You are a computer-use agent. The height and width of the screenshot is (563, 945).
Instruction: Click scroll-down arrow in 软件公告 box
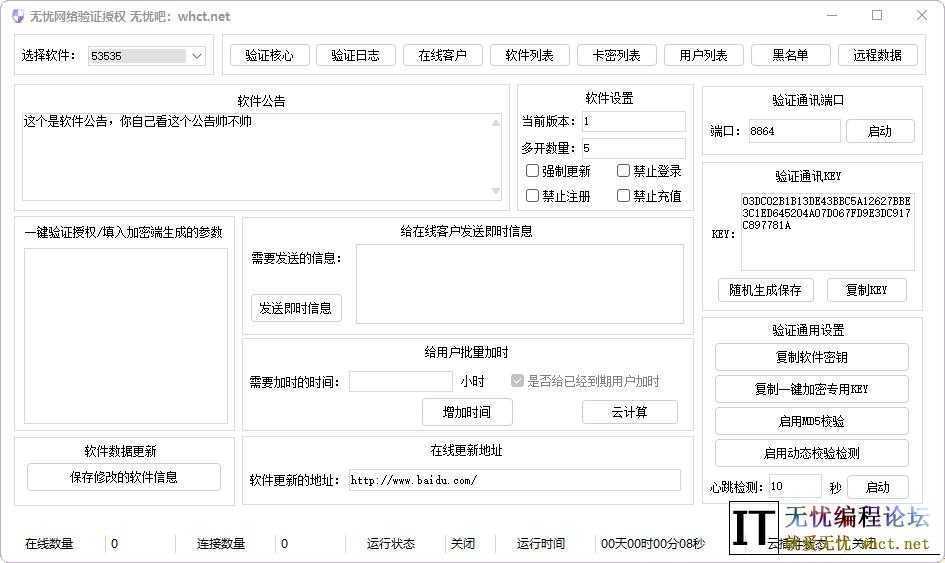[x=496, y=192]
